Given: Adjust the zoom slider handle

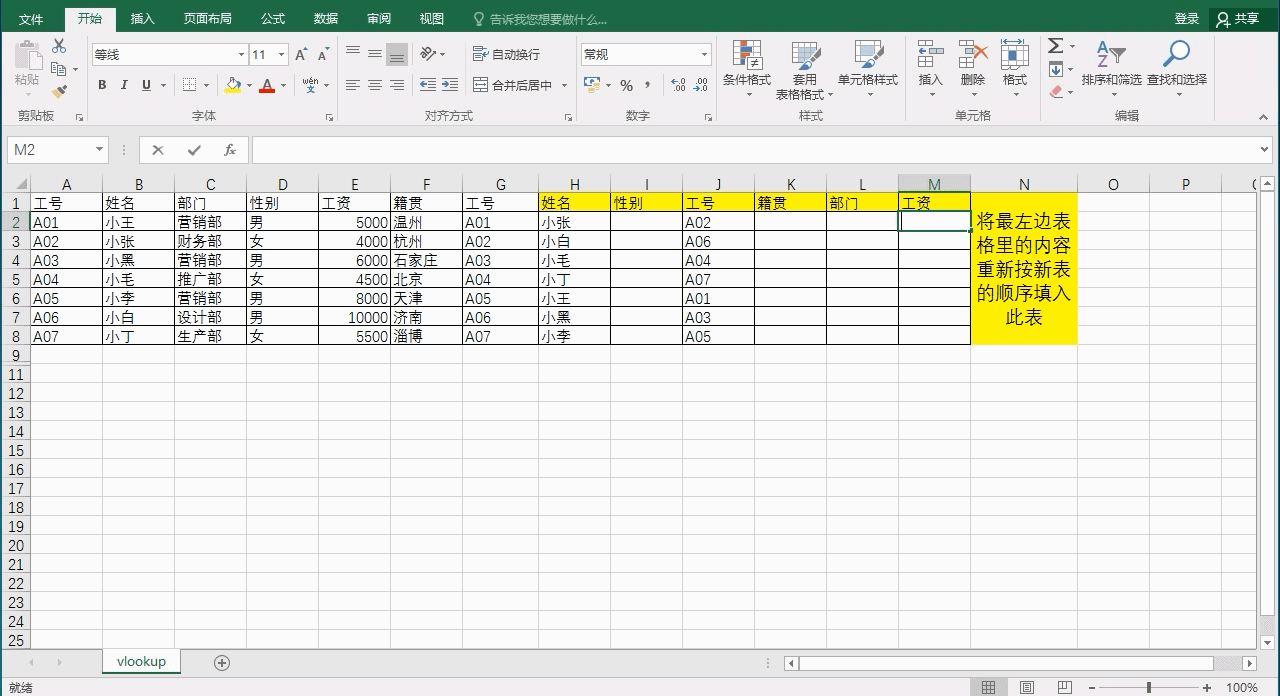Looking at the screenshot, I should 1148,687.
